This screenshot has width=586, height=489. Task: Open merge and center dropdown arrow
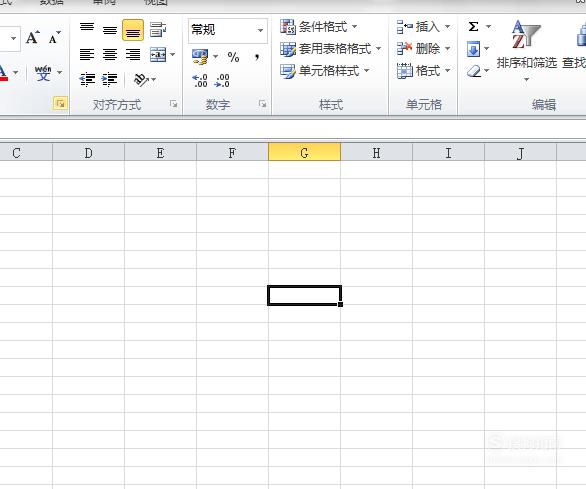point(172,55)
